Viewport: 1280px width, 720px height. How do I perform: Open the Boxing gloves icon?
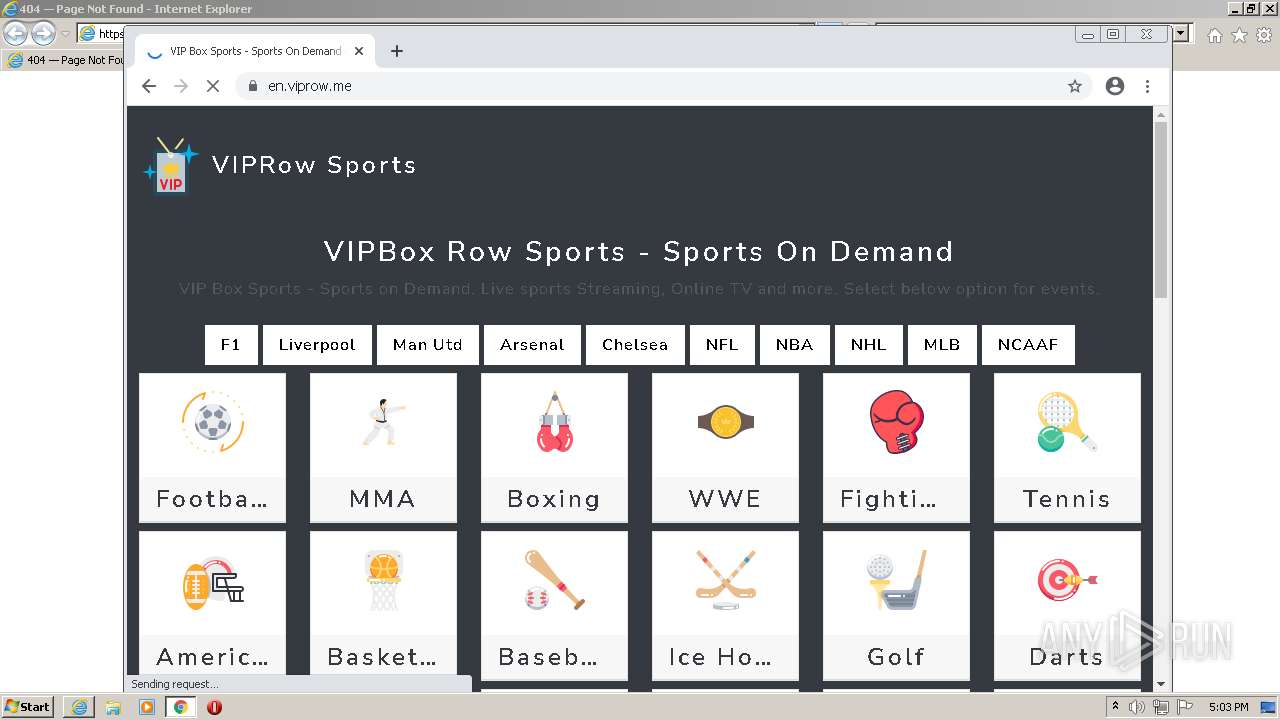tap(554, 422)
